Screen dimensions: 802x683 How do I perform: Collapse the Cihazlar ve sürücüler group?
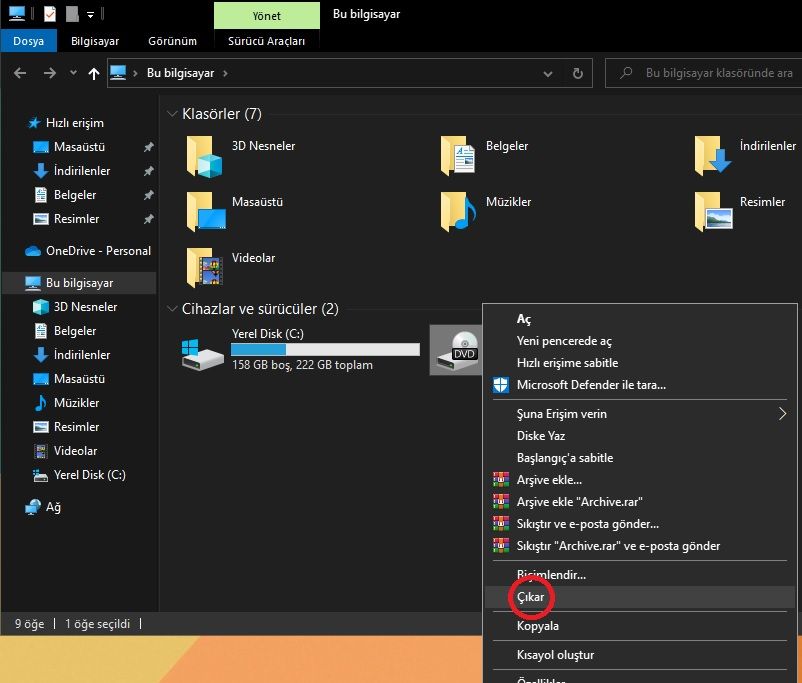(x=172, y=309)
